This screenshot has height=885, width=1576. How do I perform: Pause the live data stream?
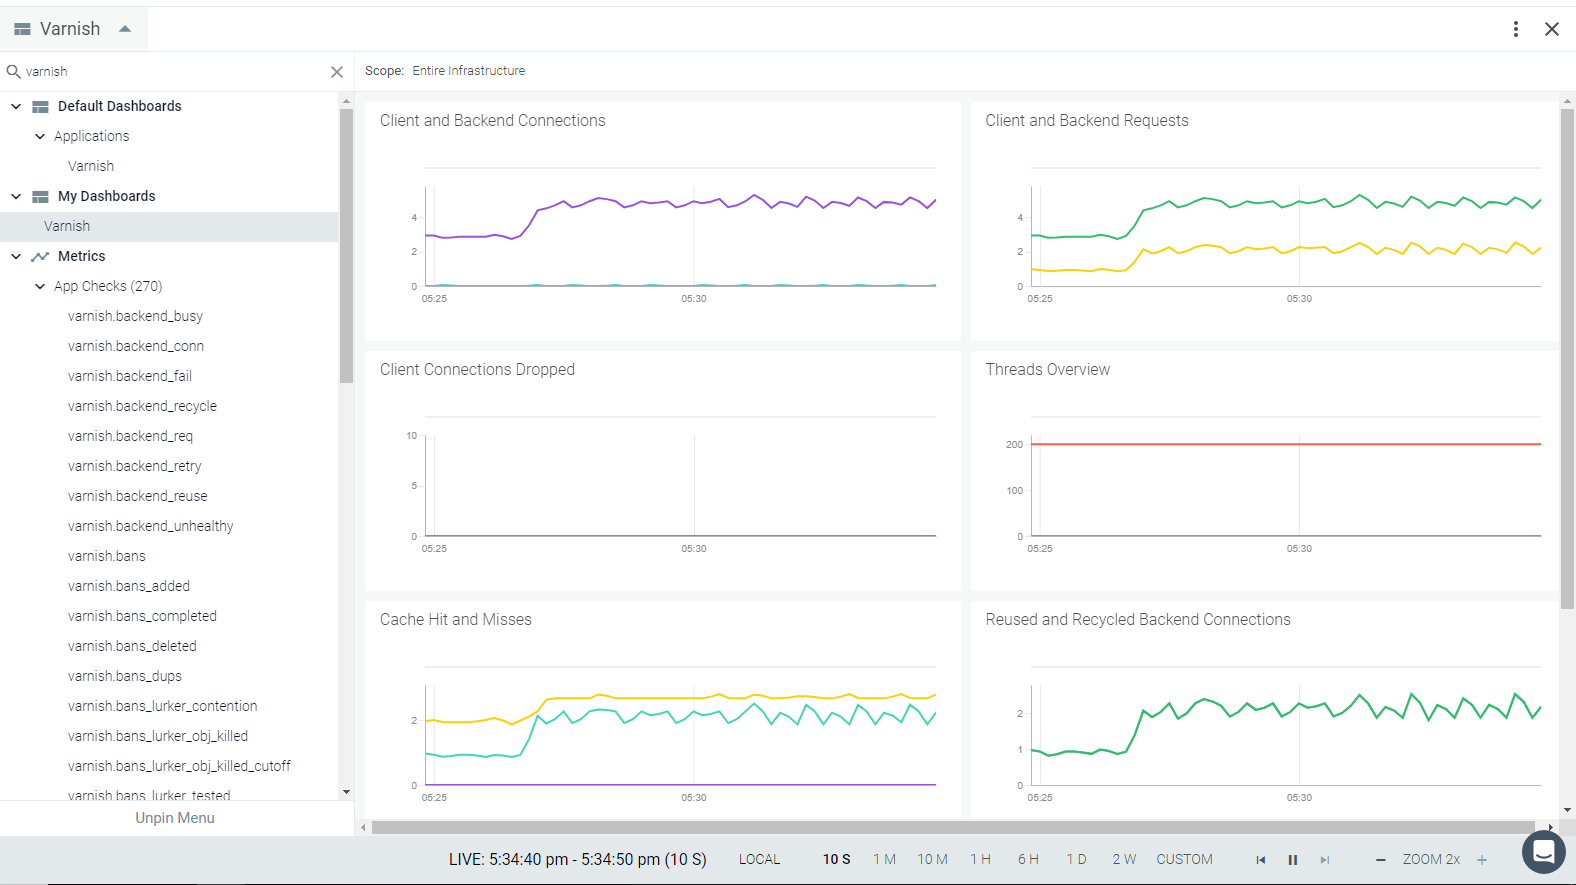point(1293,860)
